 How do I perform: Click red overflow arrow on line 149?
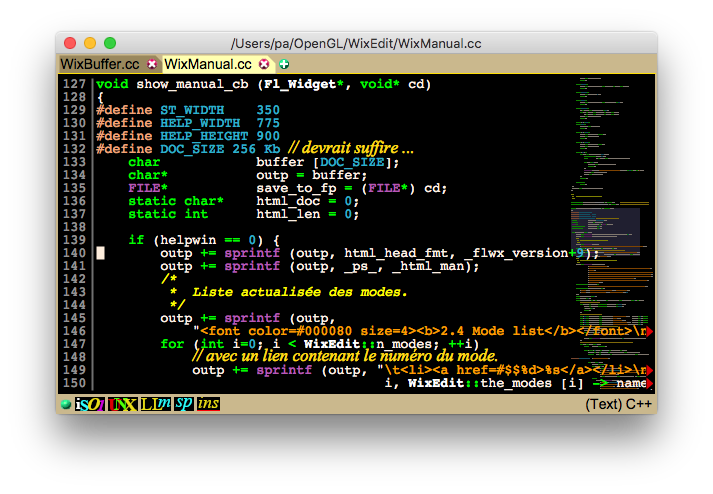click(650, 371)
